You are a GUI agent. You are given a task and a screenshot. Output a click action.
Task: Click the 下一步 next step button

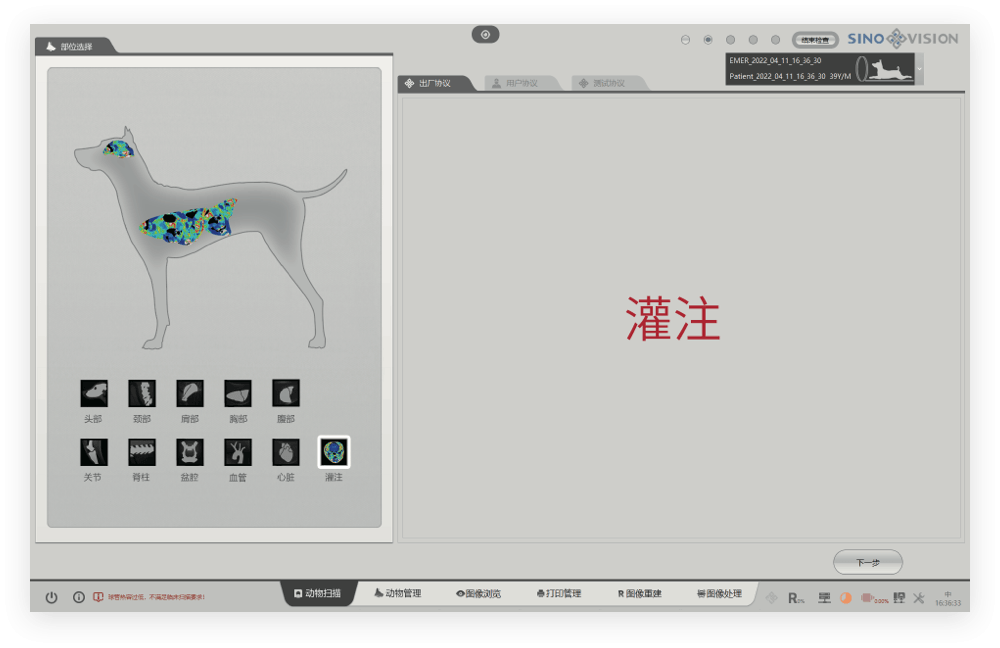[867, 562]
